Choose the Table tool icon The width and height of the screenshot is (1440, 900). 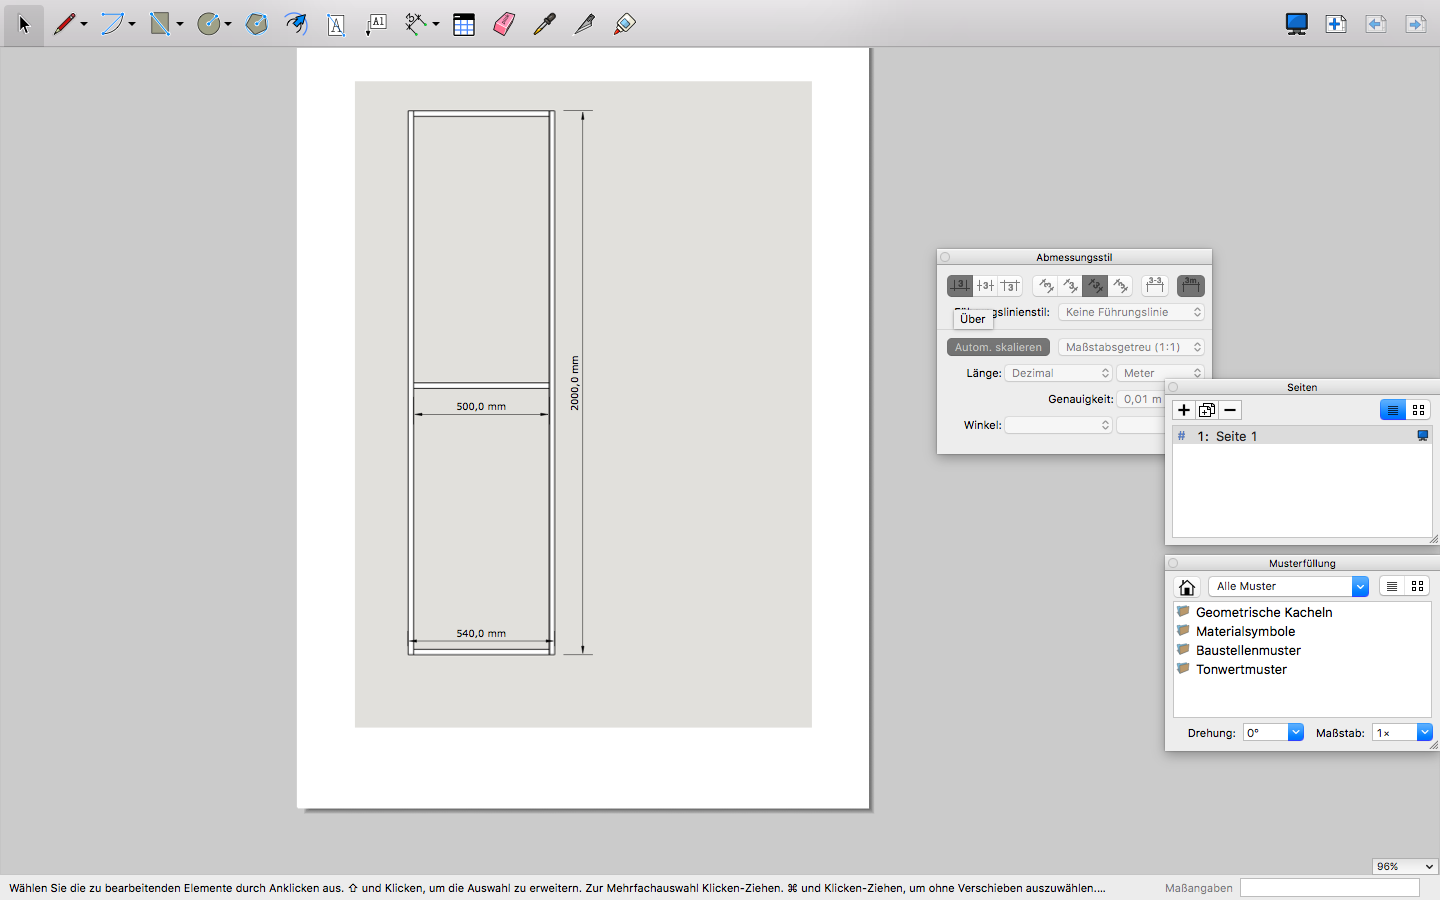coord(464,24)
